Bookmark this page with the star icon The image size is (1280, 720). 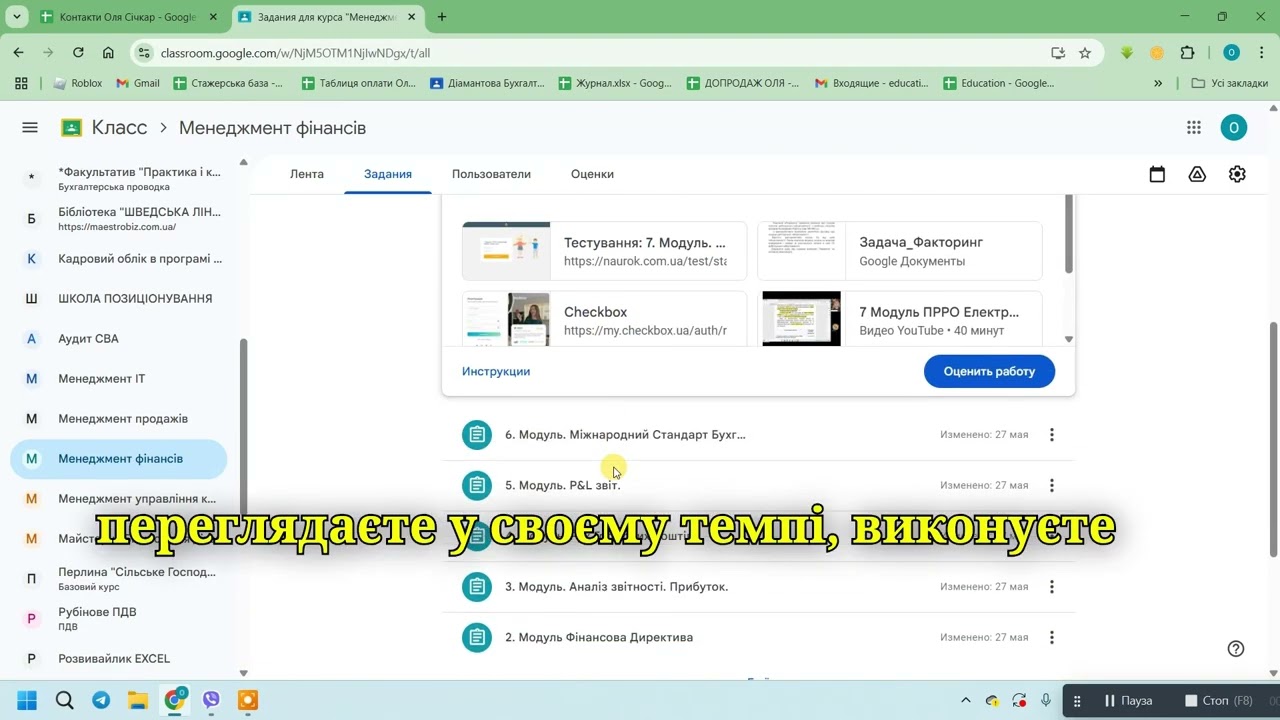coord(1085,53)
